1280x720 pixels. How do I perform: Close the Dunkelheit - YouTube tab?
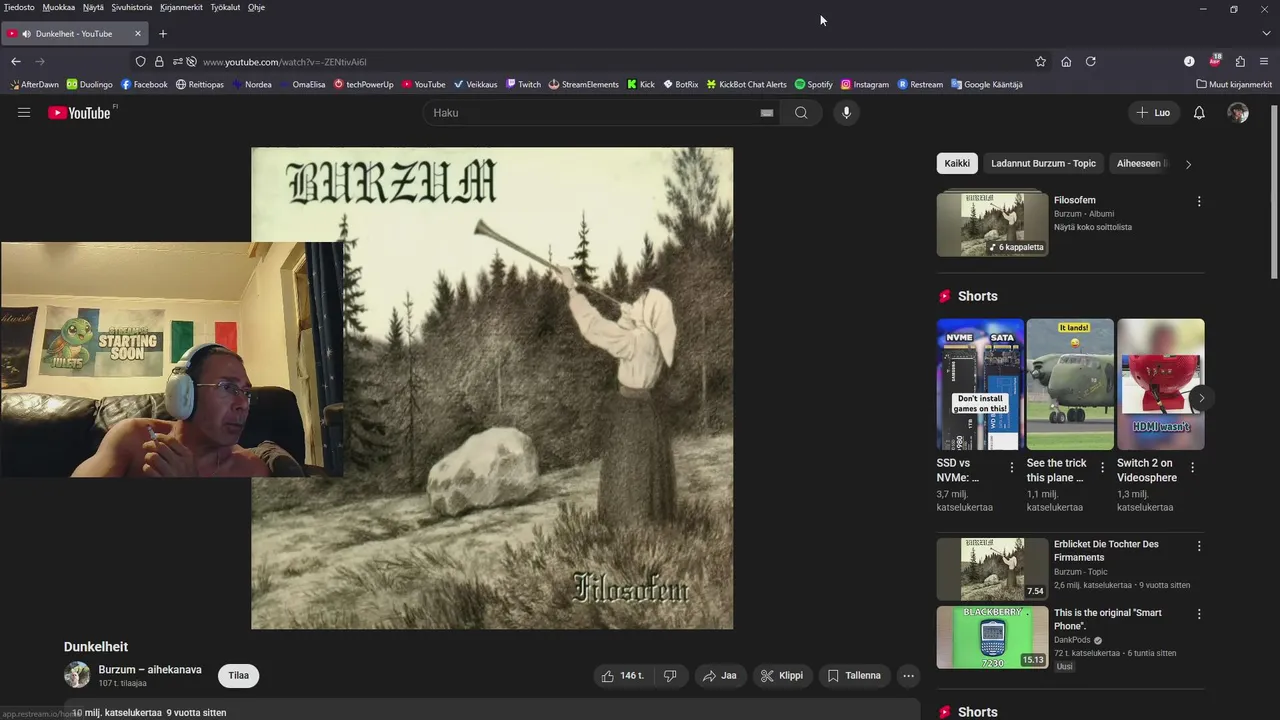138,33
